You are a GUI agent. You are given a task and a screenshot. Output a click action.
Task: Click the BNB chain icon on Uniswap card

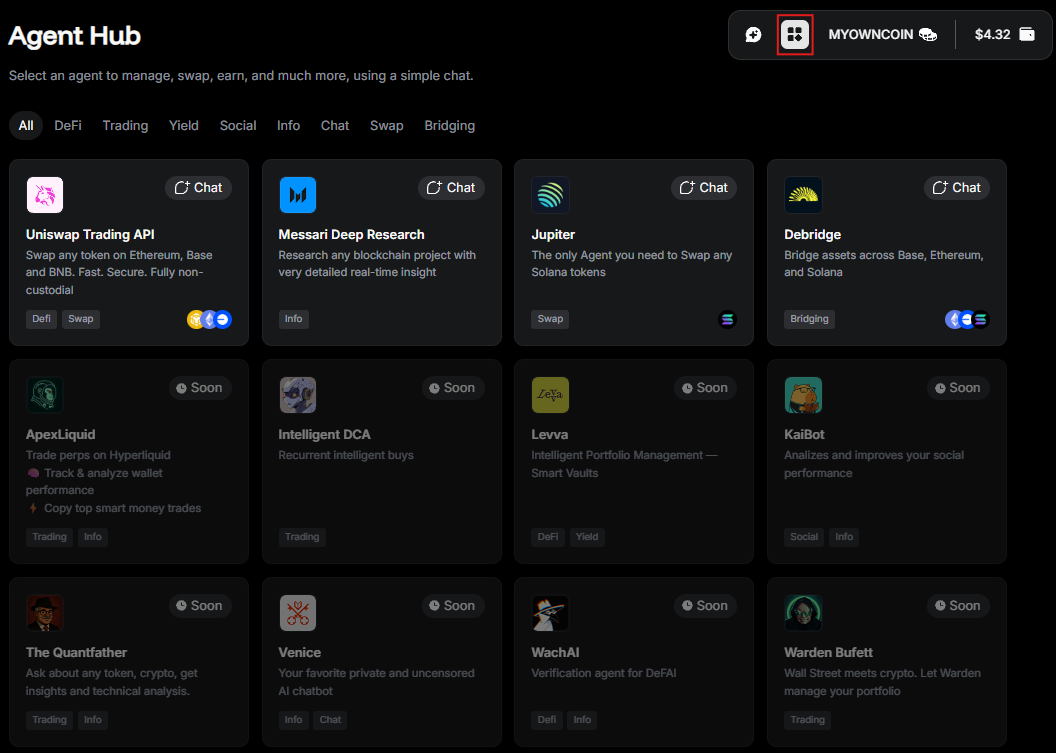(195, 319)
